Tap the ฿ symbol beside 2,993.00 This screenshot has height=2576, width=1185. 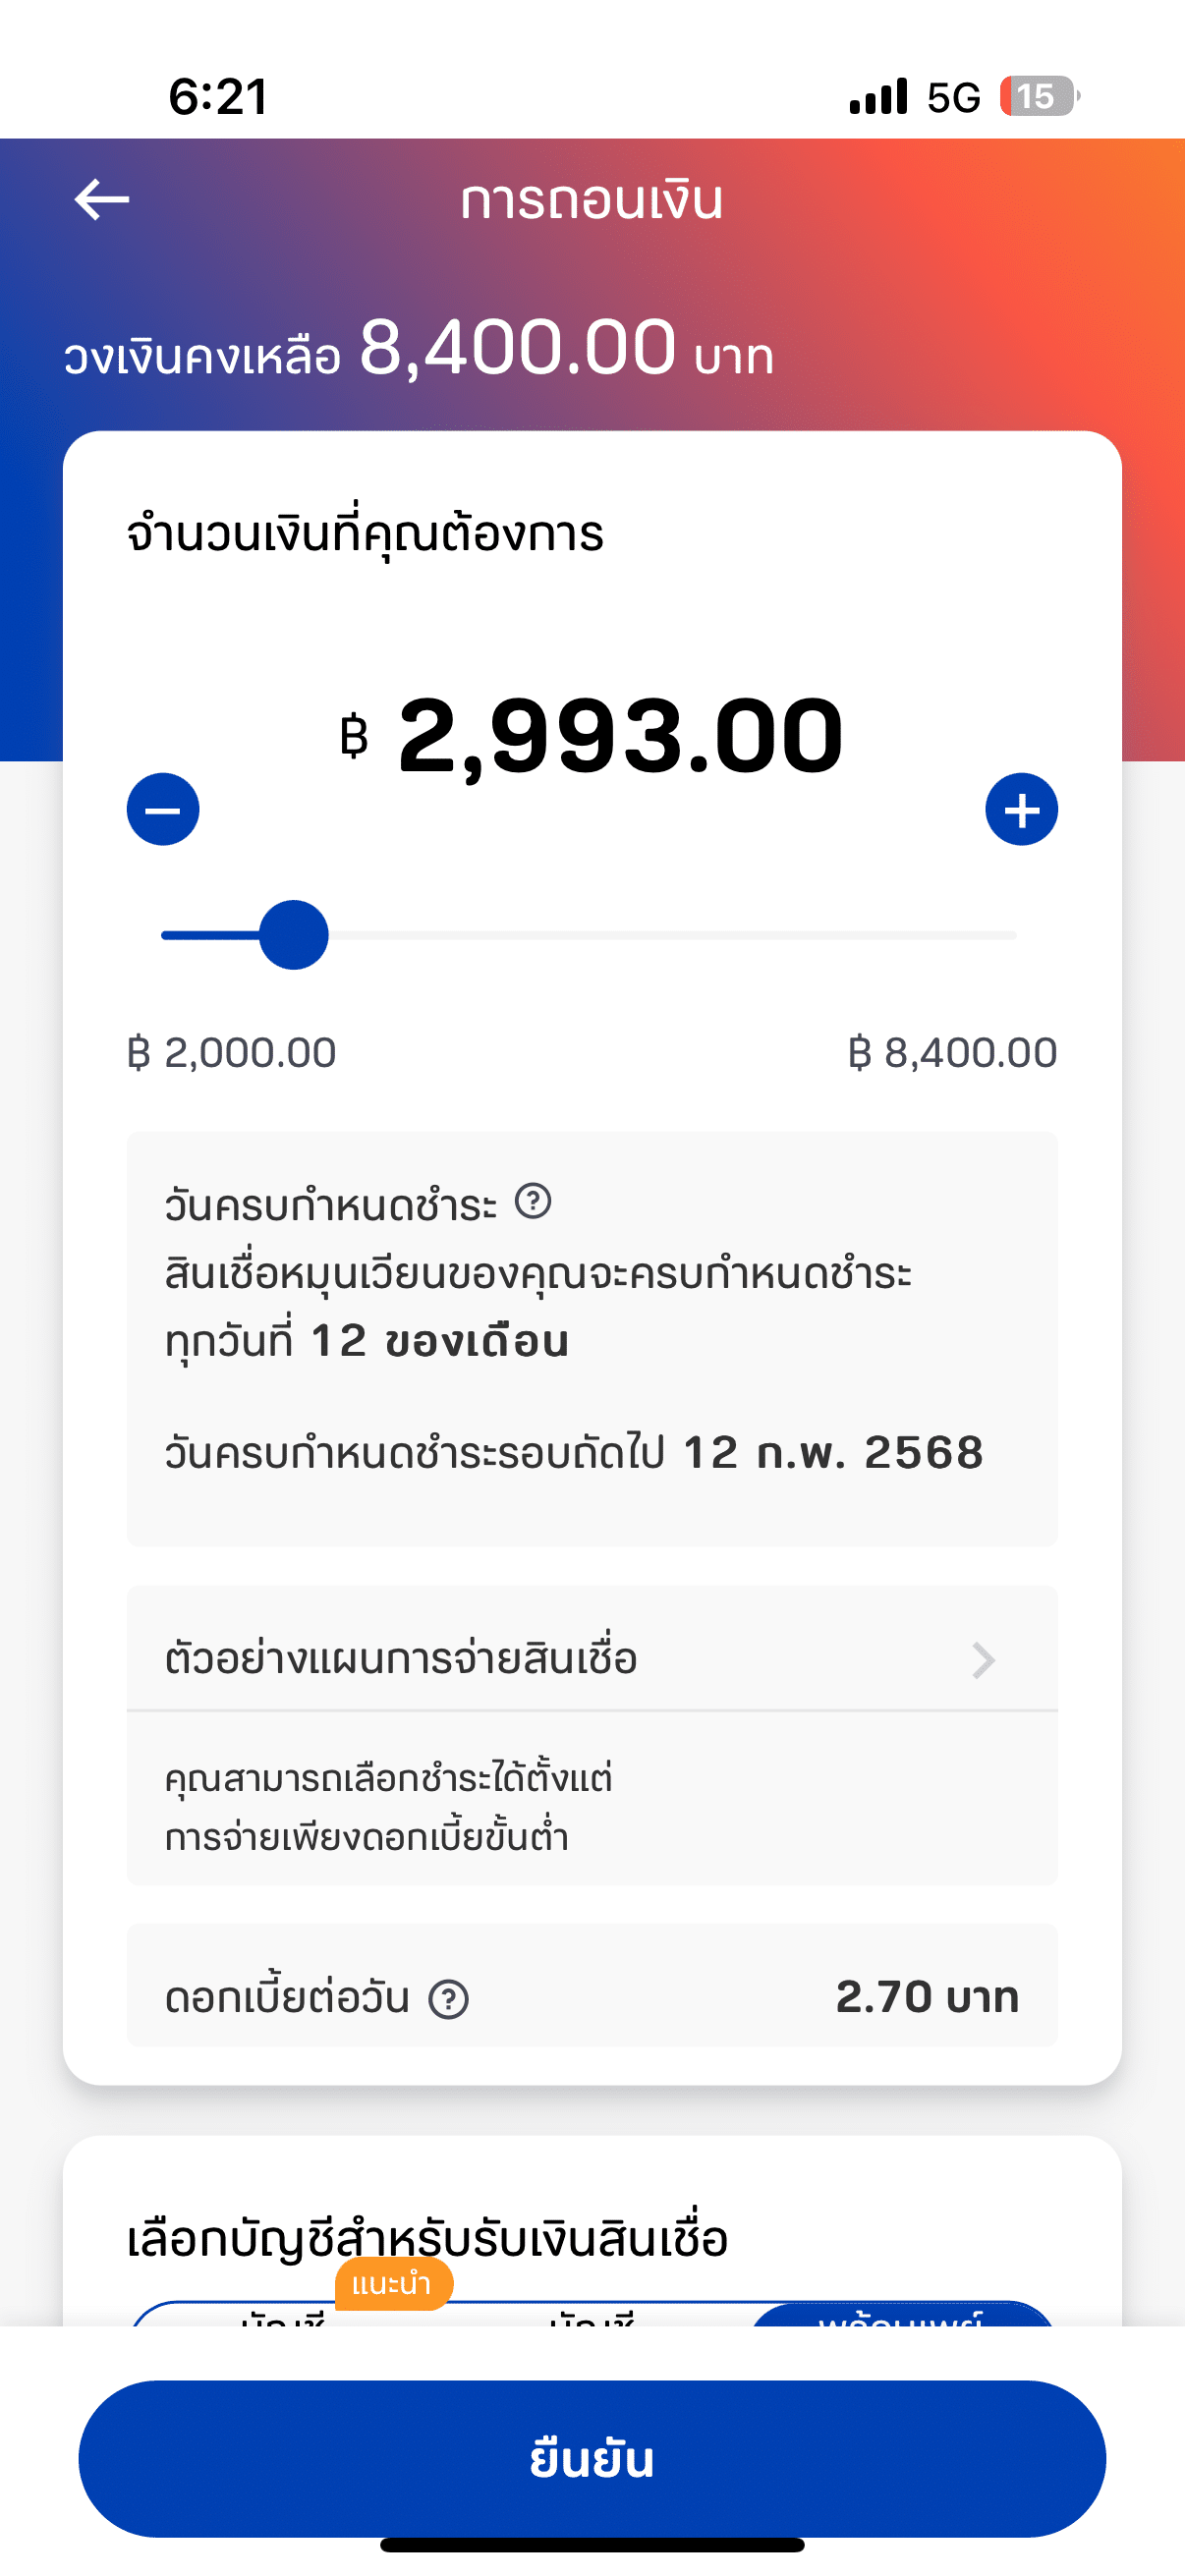[x=354, y=737]
